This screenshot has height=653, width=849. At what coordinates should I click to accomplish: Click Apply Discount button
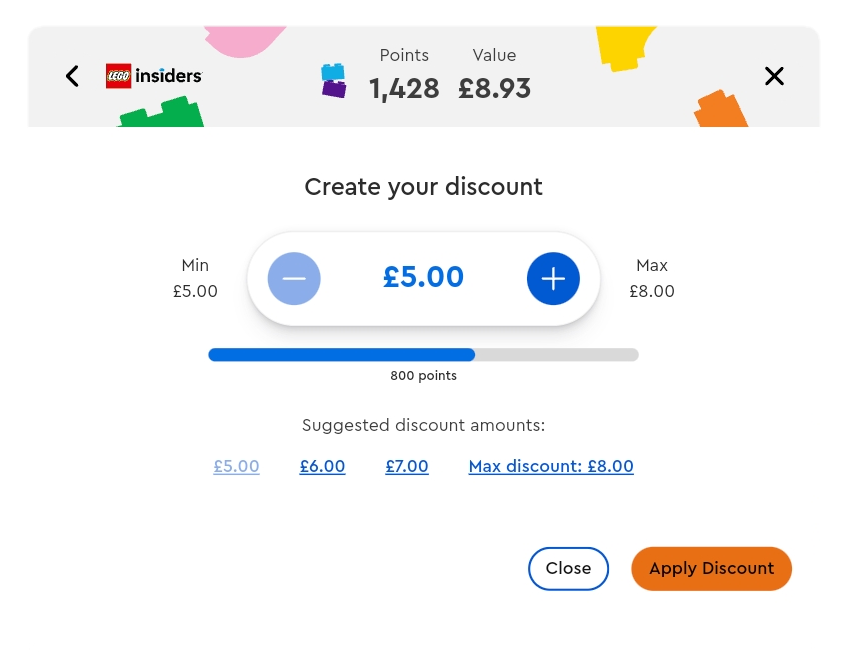coord(711,568)
